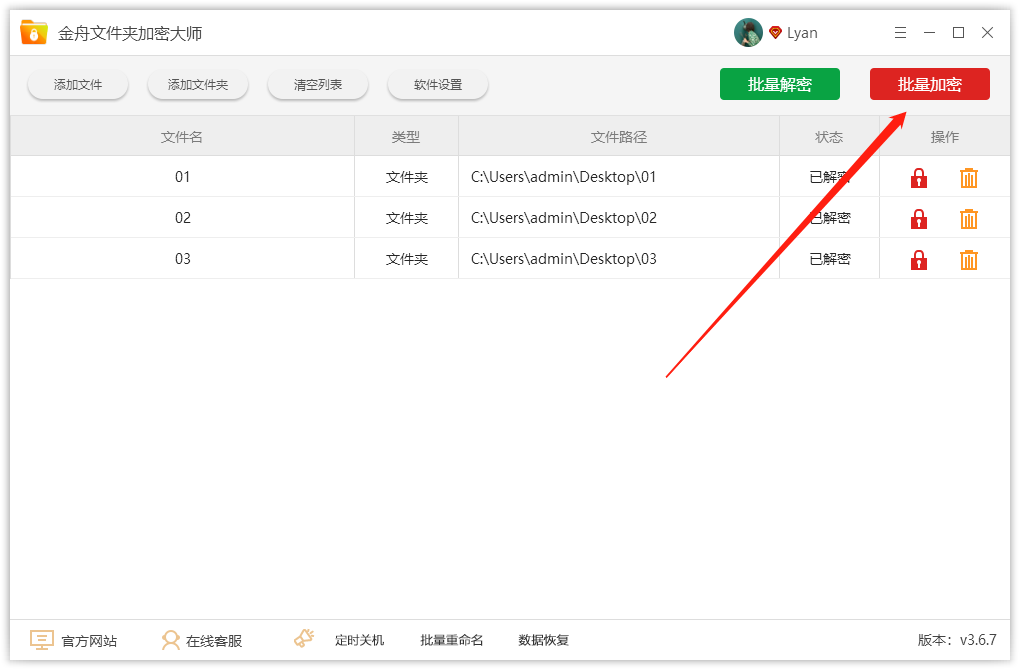
Task: Open 软件设置 button
Action: (438, 85)
